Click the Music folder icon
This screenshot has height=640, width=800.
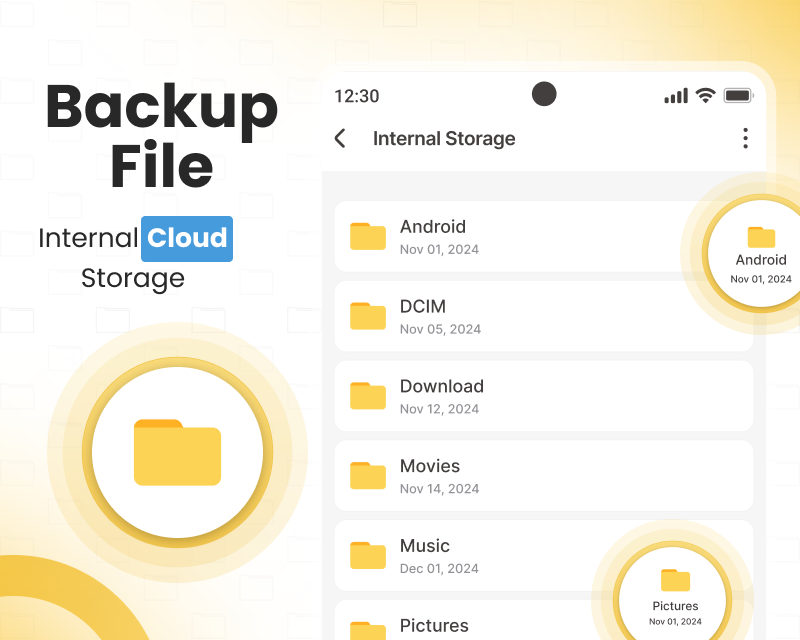(x=367, y=556)
